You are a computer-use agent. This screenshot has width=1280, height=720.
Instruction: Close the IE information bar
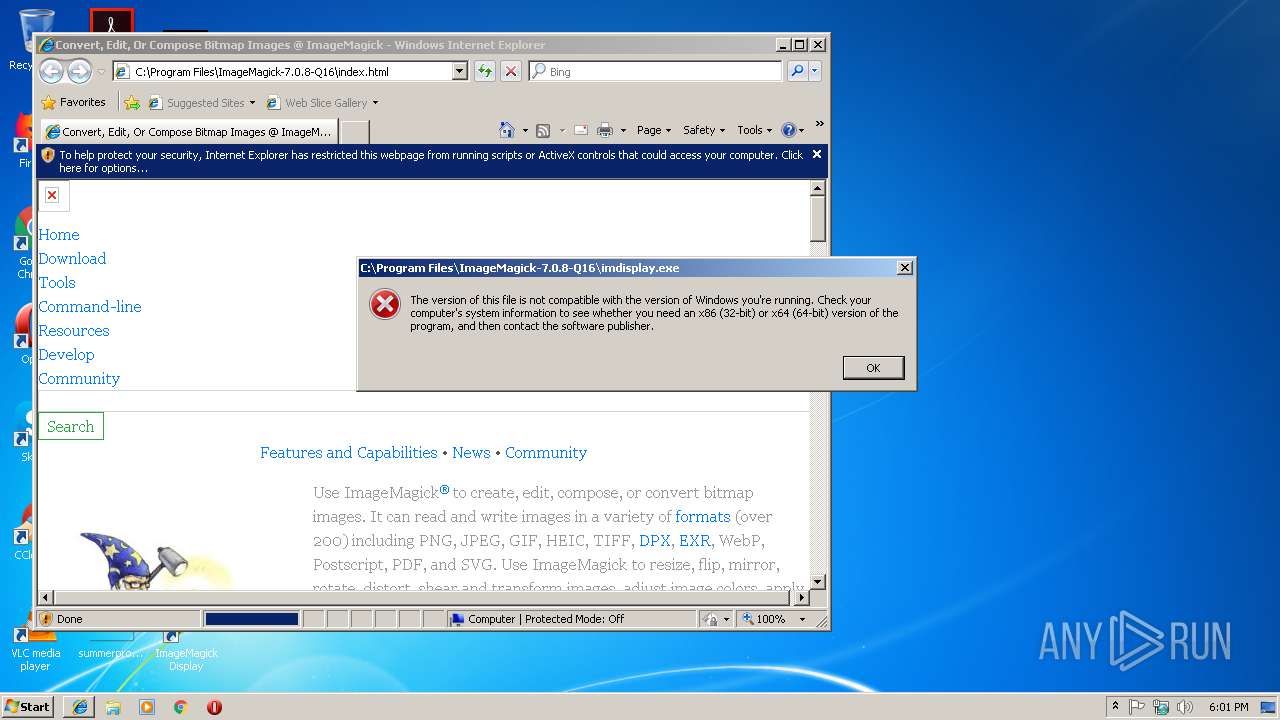pyautogui.click(x=817, y=154)
